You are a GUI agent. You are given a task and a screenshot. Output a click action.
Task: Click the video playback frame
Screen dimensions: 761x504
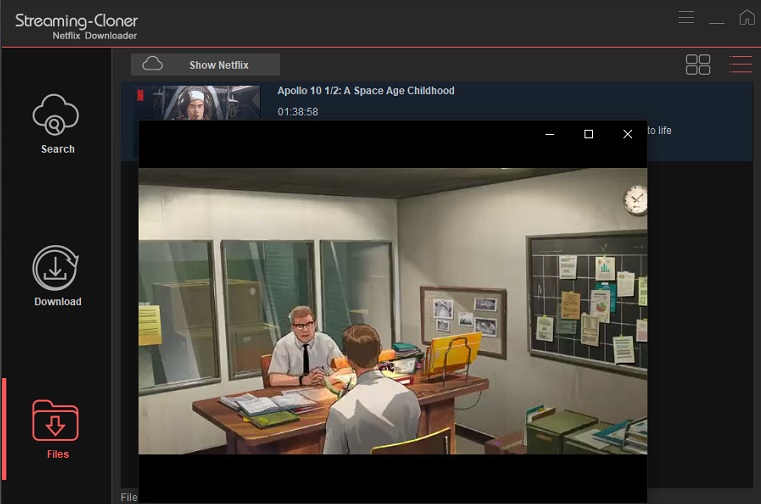pyautogui.click(x=393, y=311)
